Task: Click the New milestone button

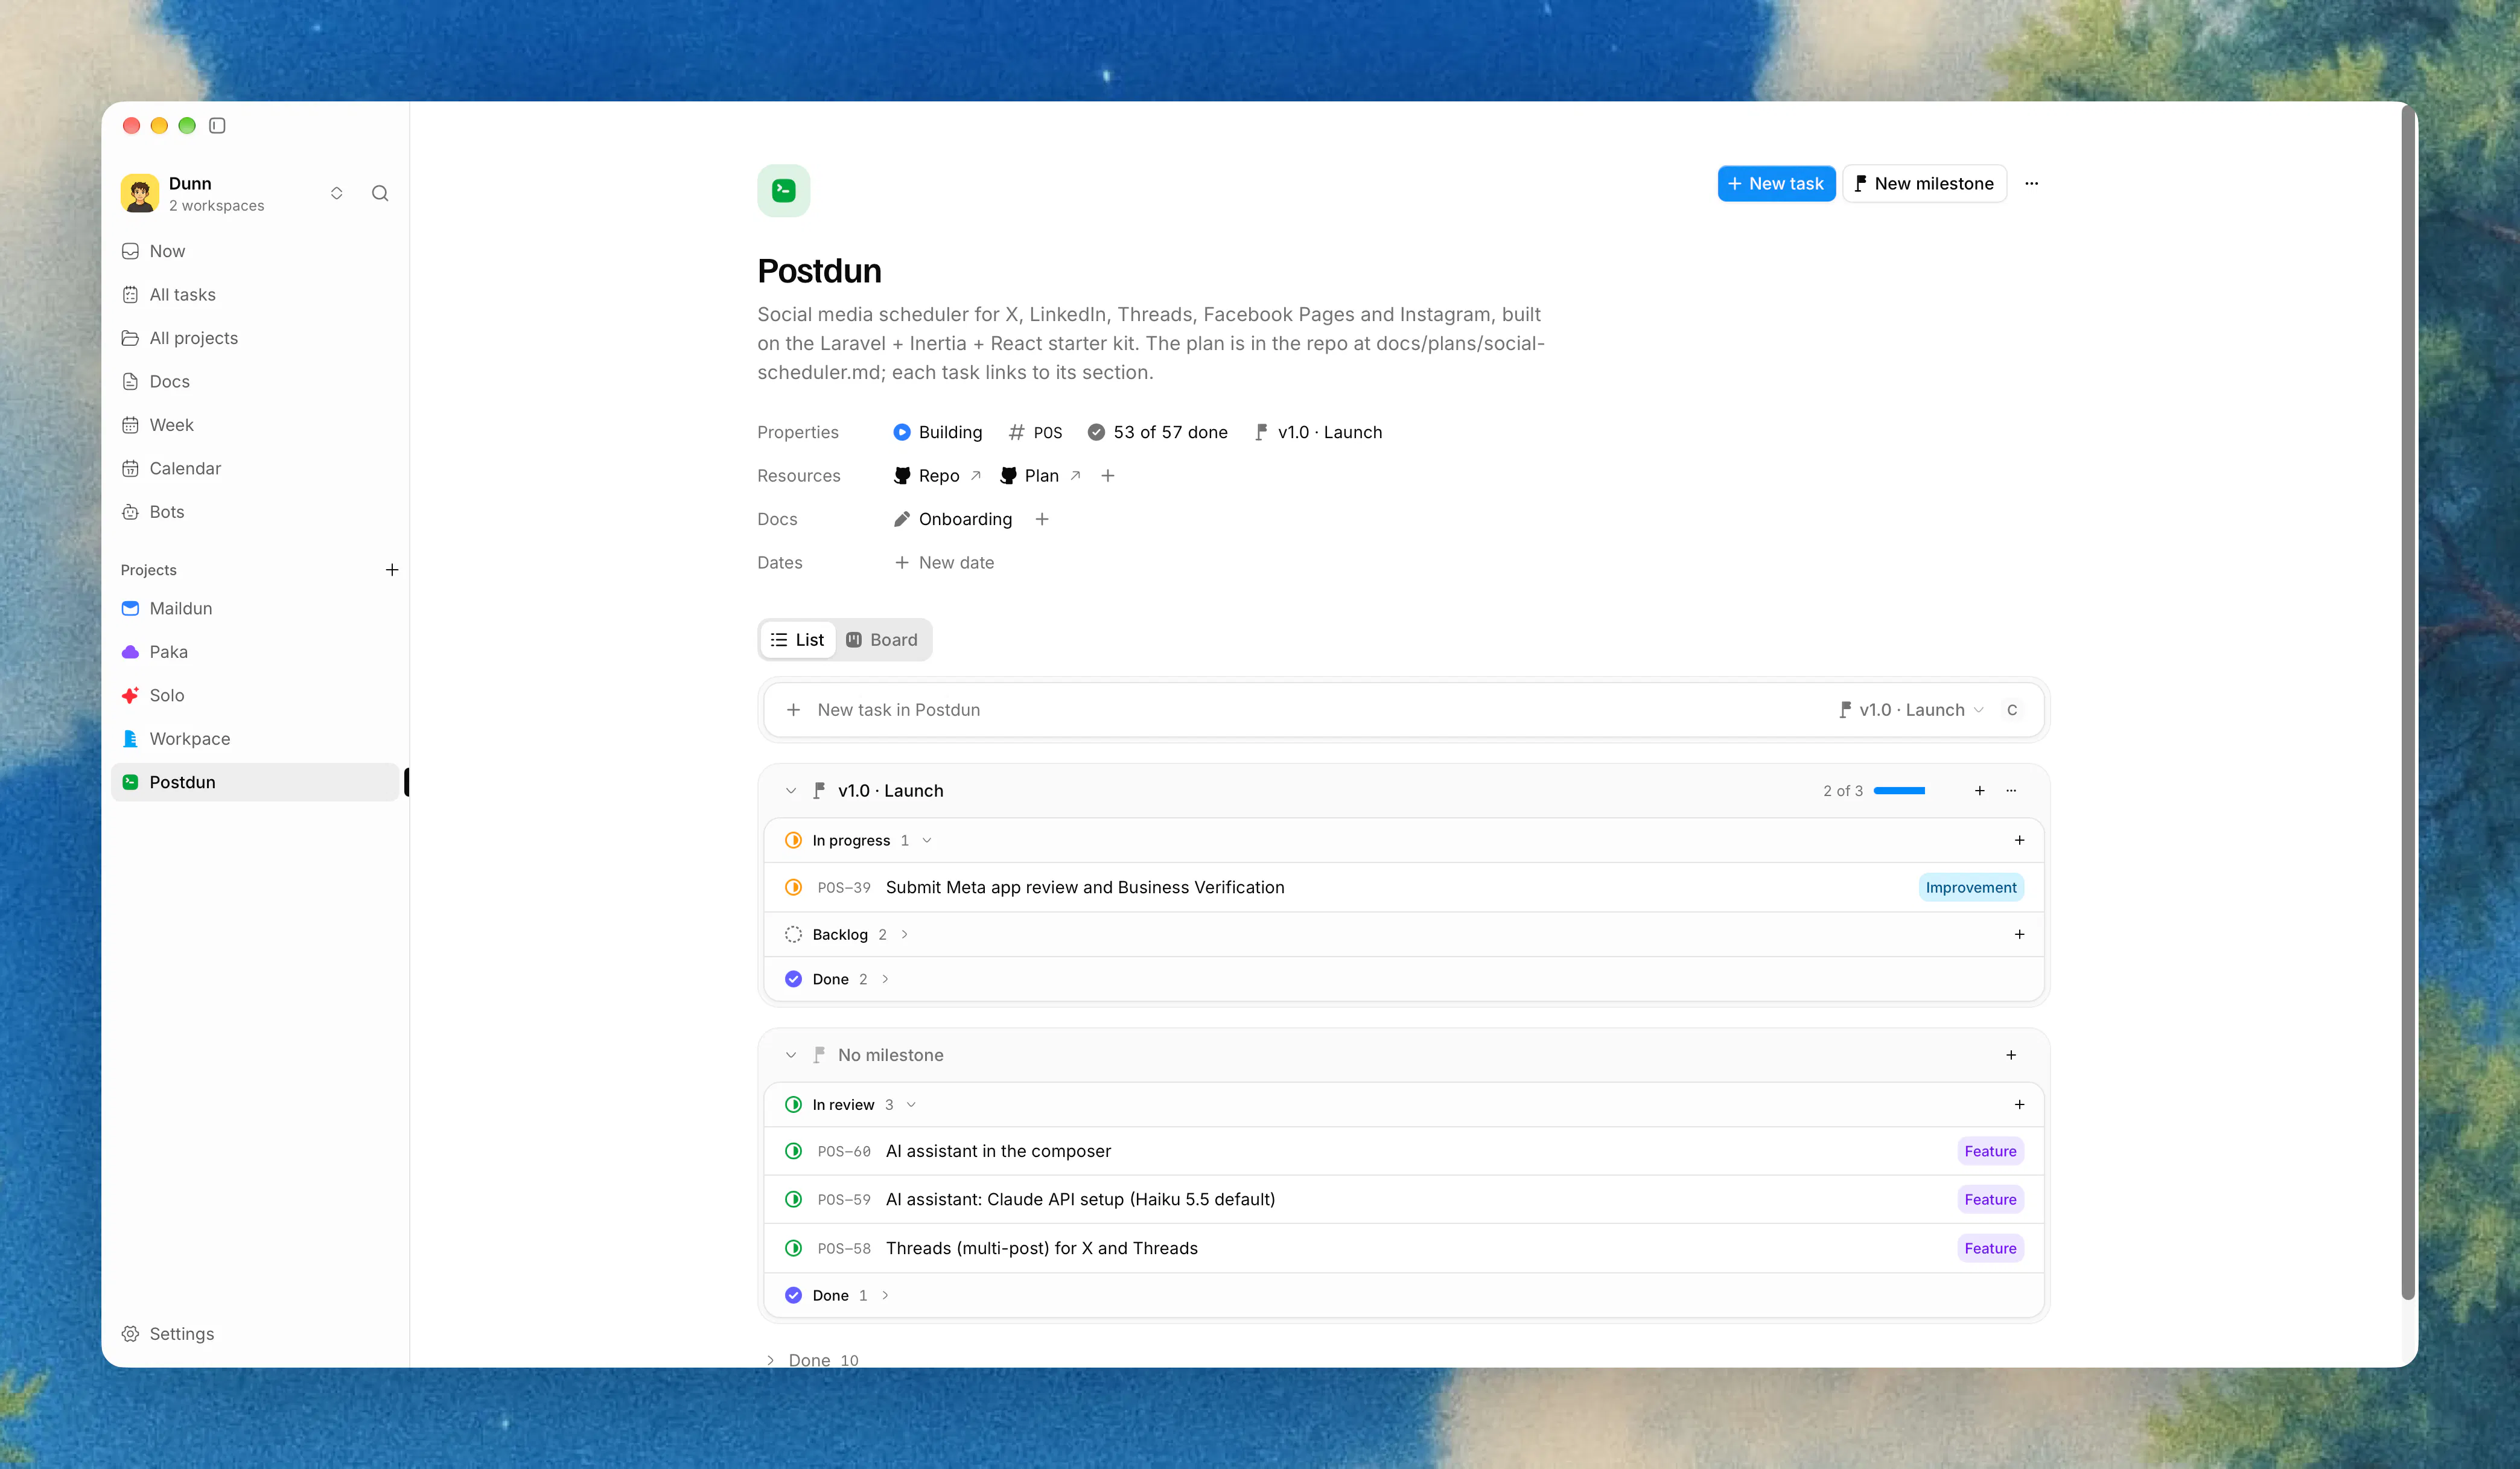Action: point(1924,183)
